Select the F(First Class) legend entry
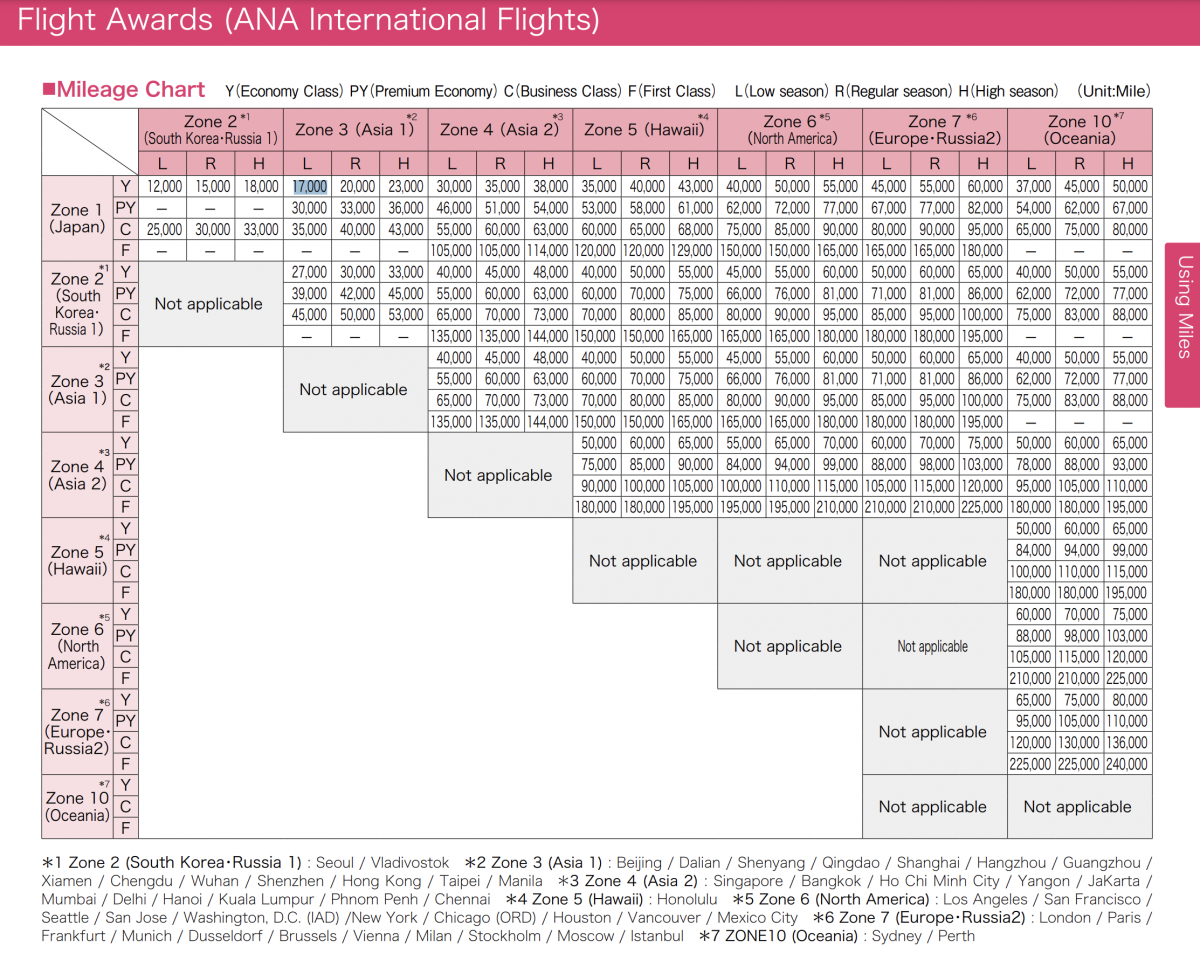 click(672, 91)
